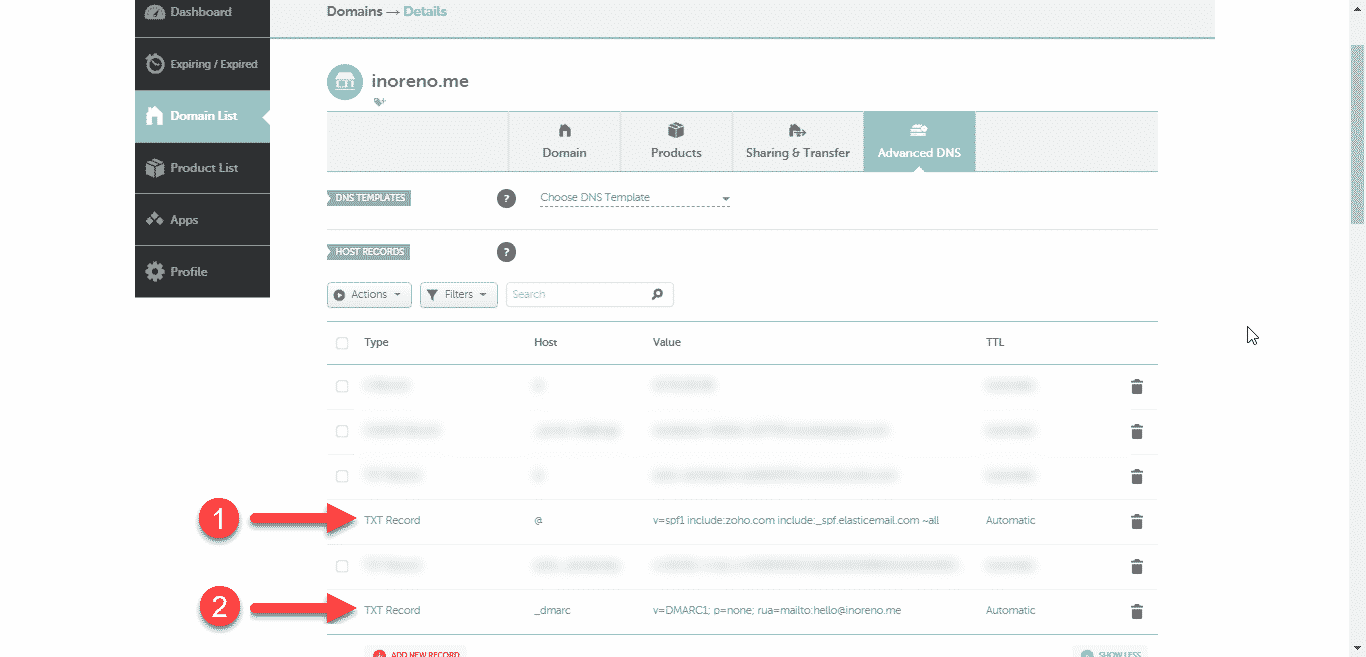Expand the Choose DNS Template dropdown
This screenshot has height=657, width=1366.
pyautogui.click(x=635, y=198)
